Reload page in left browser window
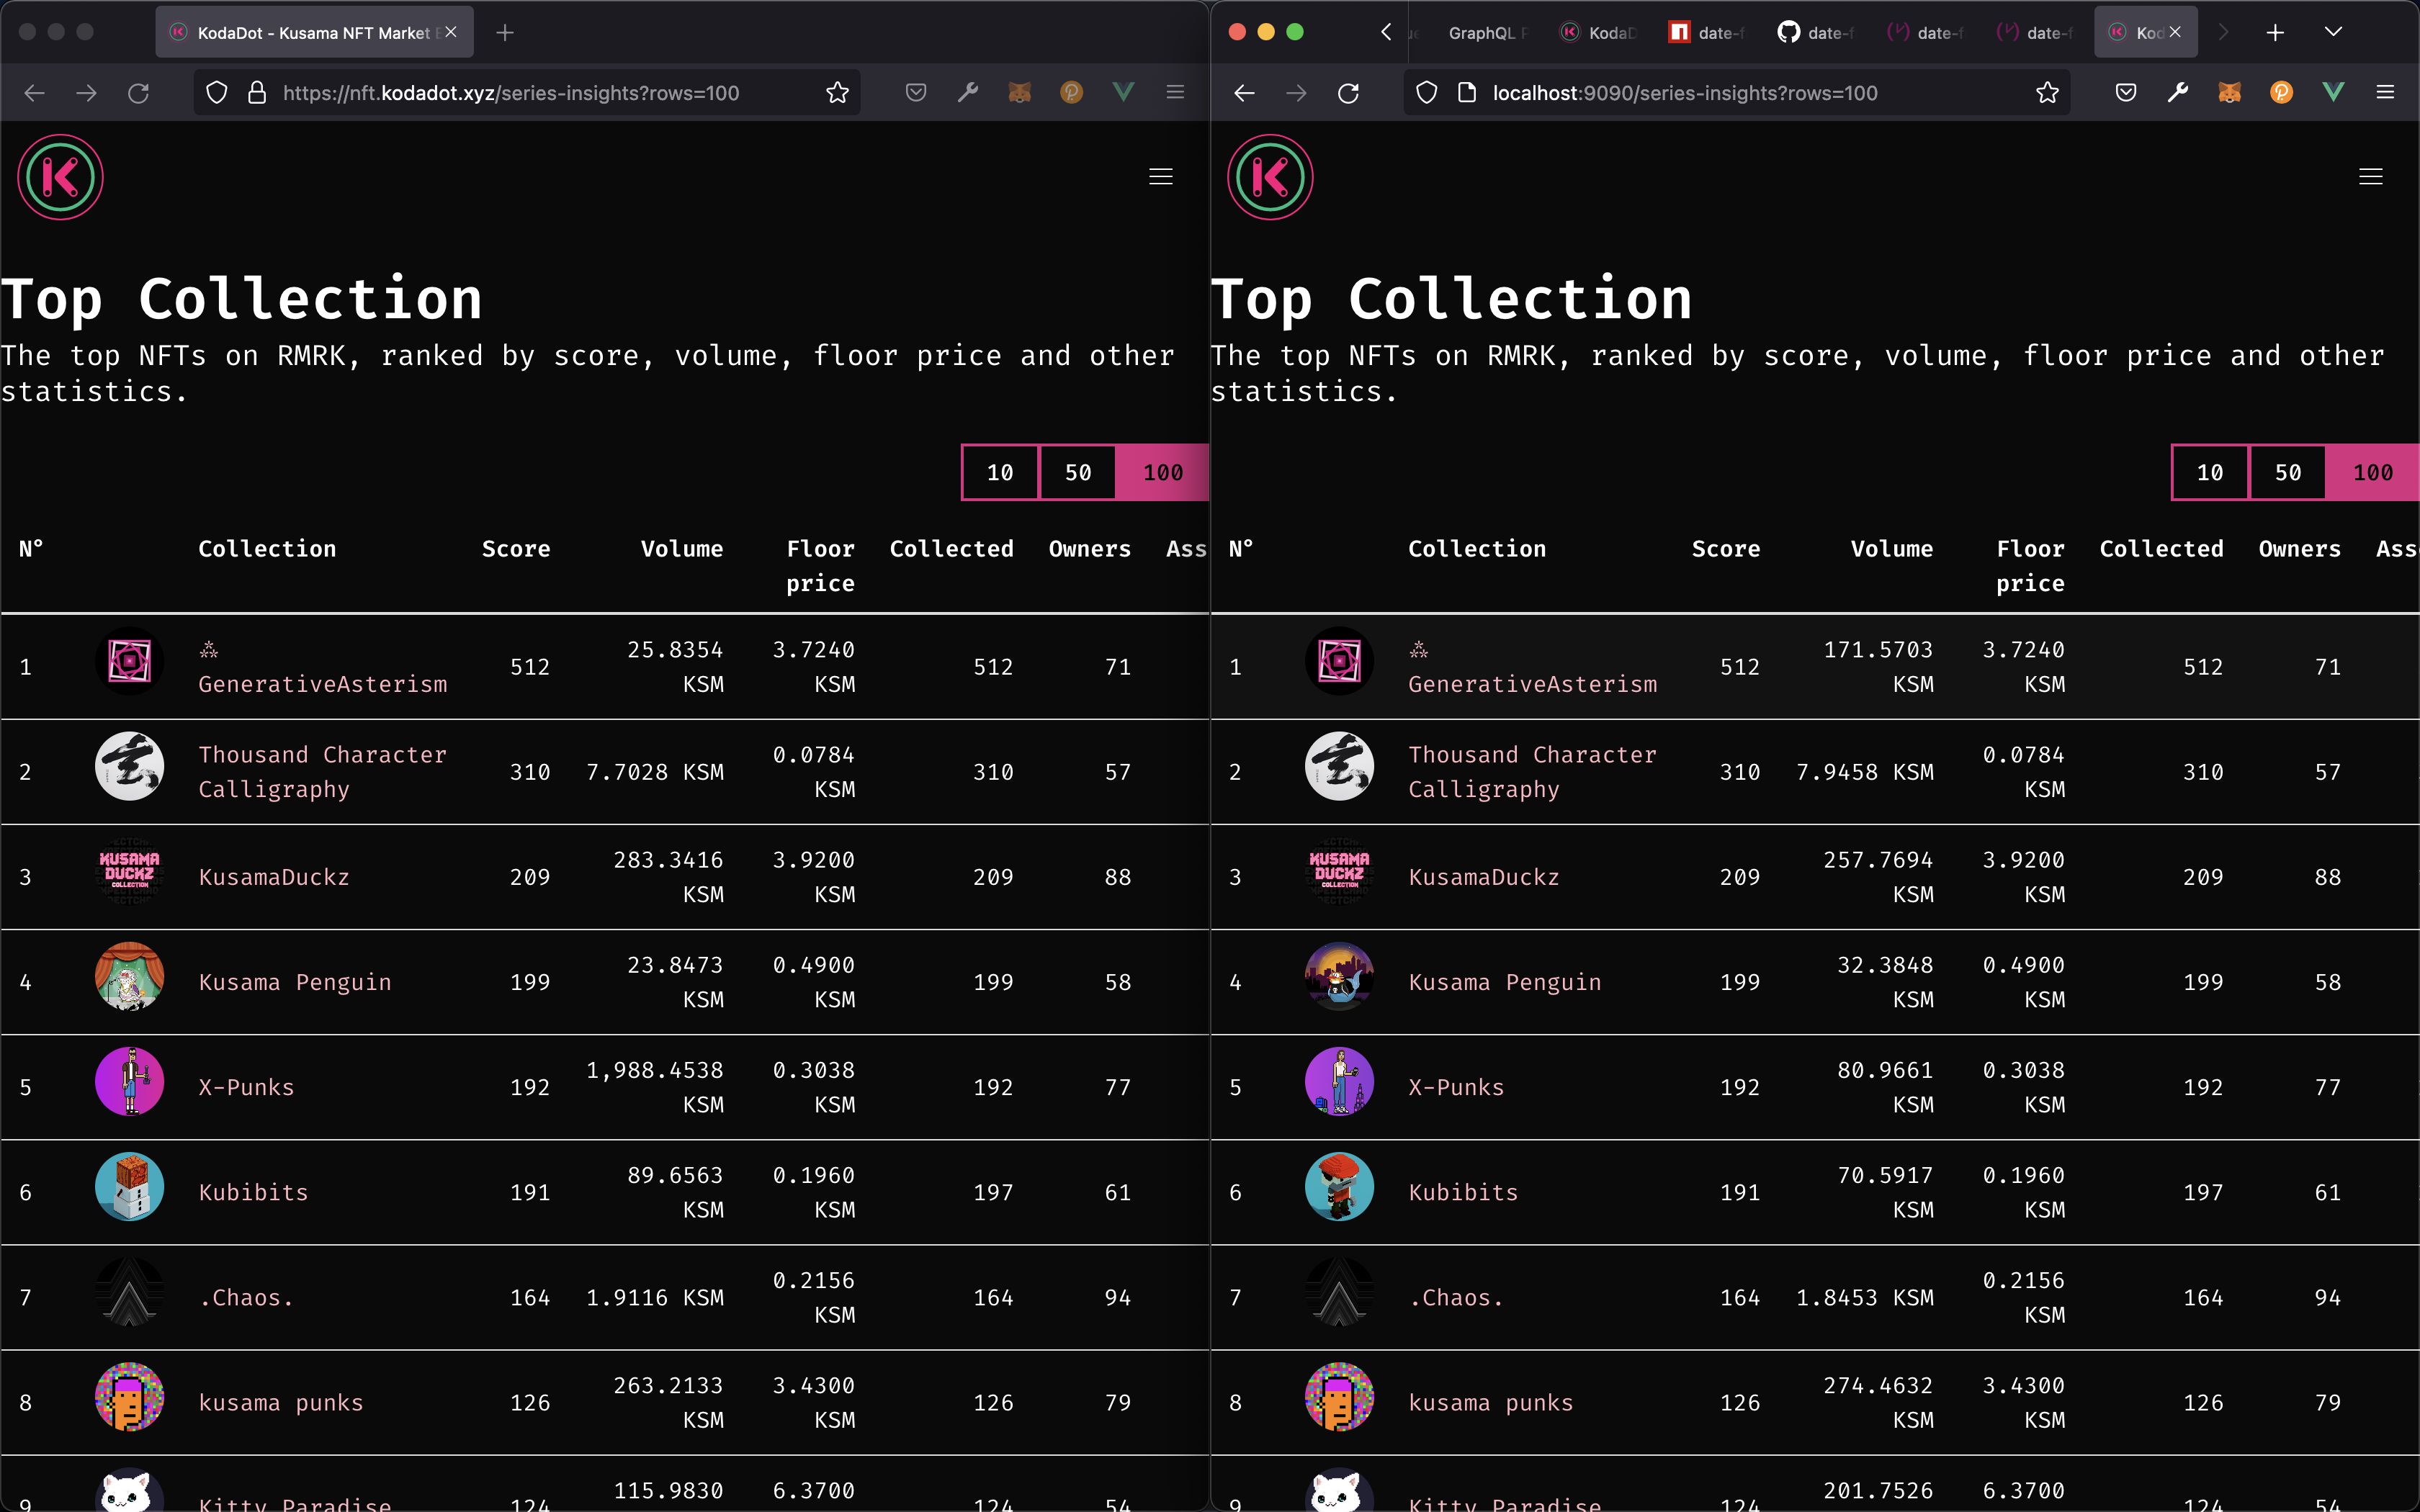Image resolution: width=2420 pixels, height=1512 pixels. 138,93
